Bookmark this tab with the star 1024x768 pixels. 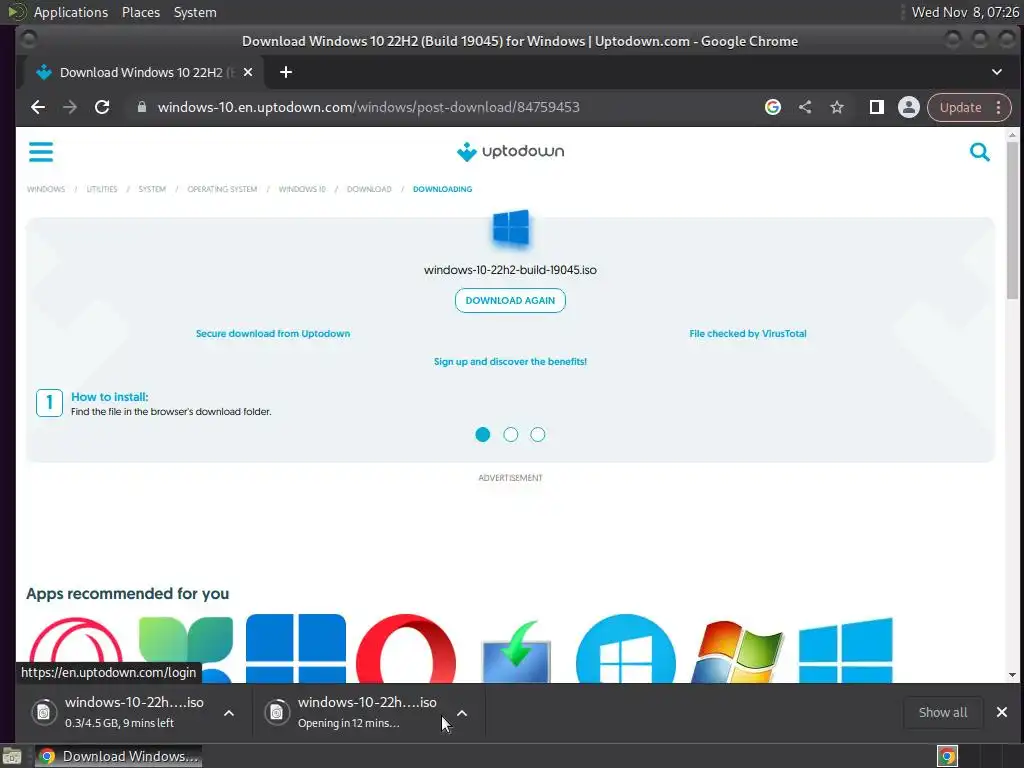[x=837, y=107]
